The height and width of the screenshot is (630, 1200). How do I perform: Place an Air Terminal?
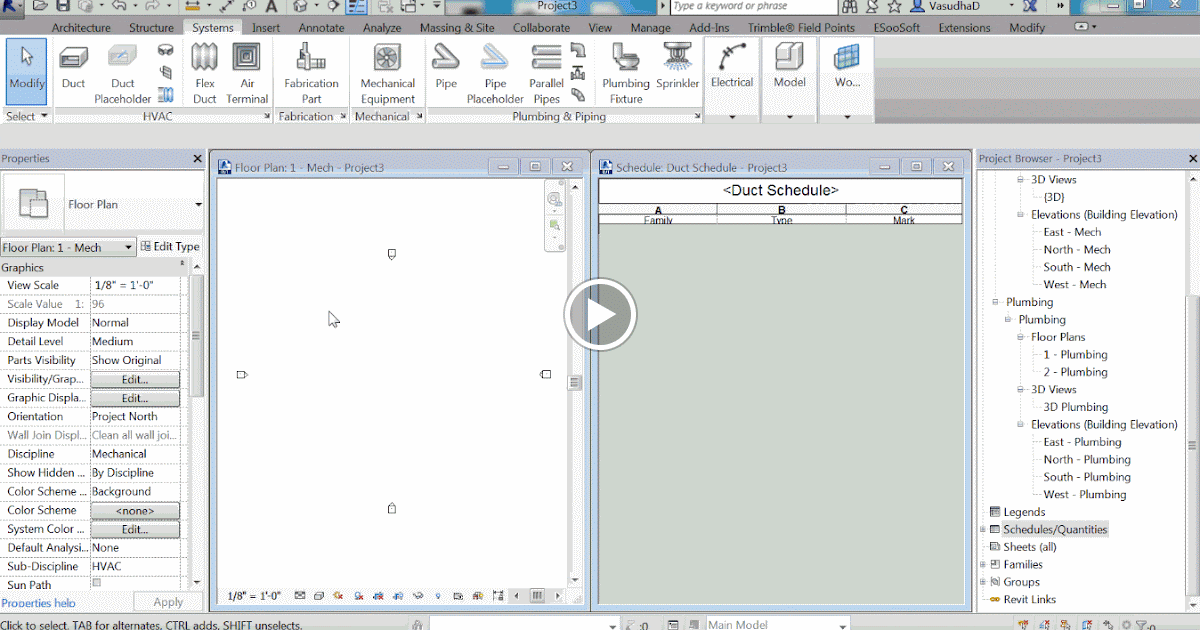pyautogui.click(x=247, y=72)
